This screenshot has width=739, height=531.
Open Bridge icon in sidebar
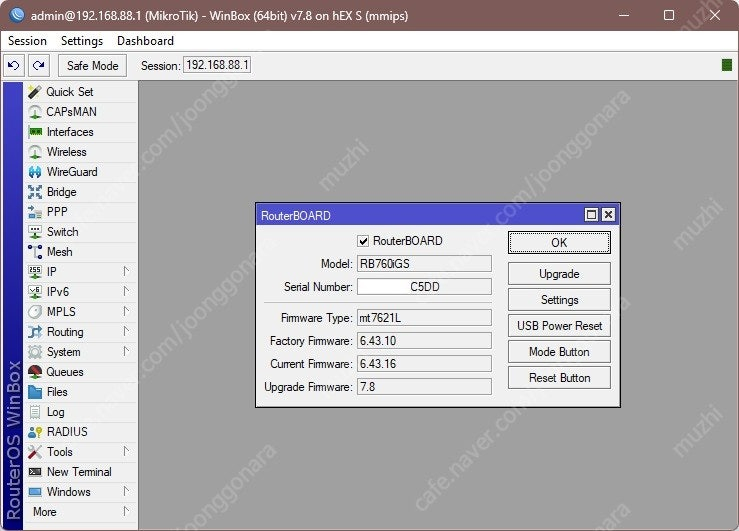tap(35, 192)
